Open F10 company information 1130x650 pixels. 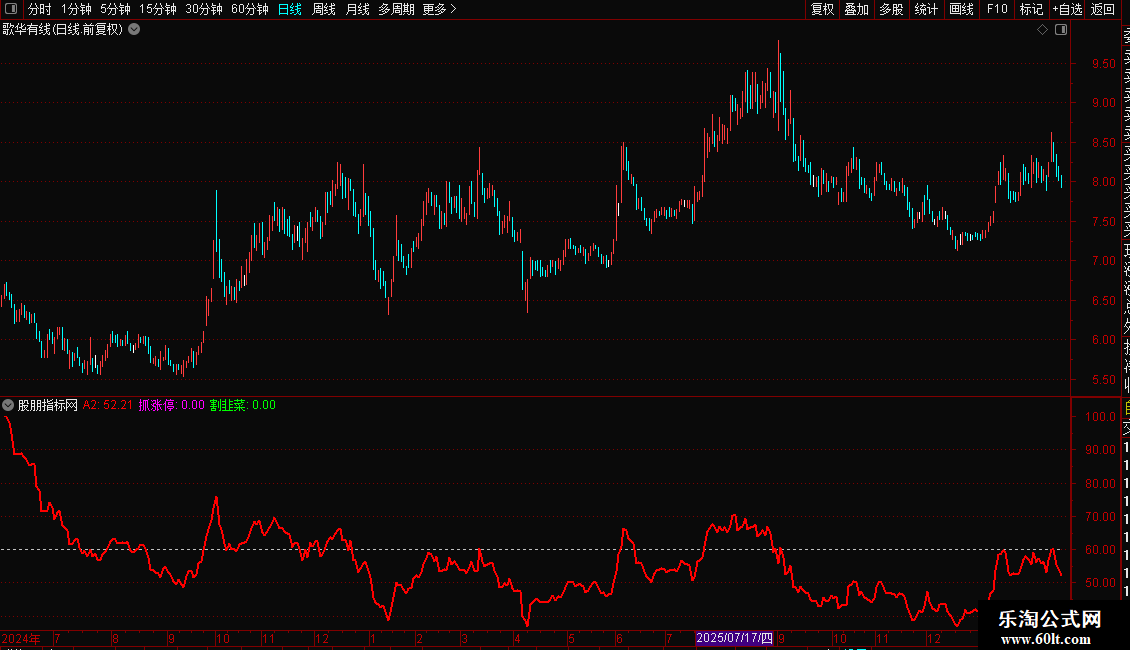pyautogui.click(x=997, y=9)
